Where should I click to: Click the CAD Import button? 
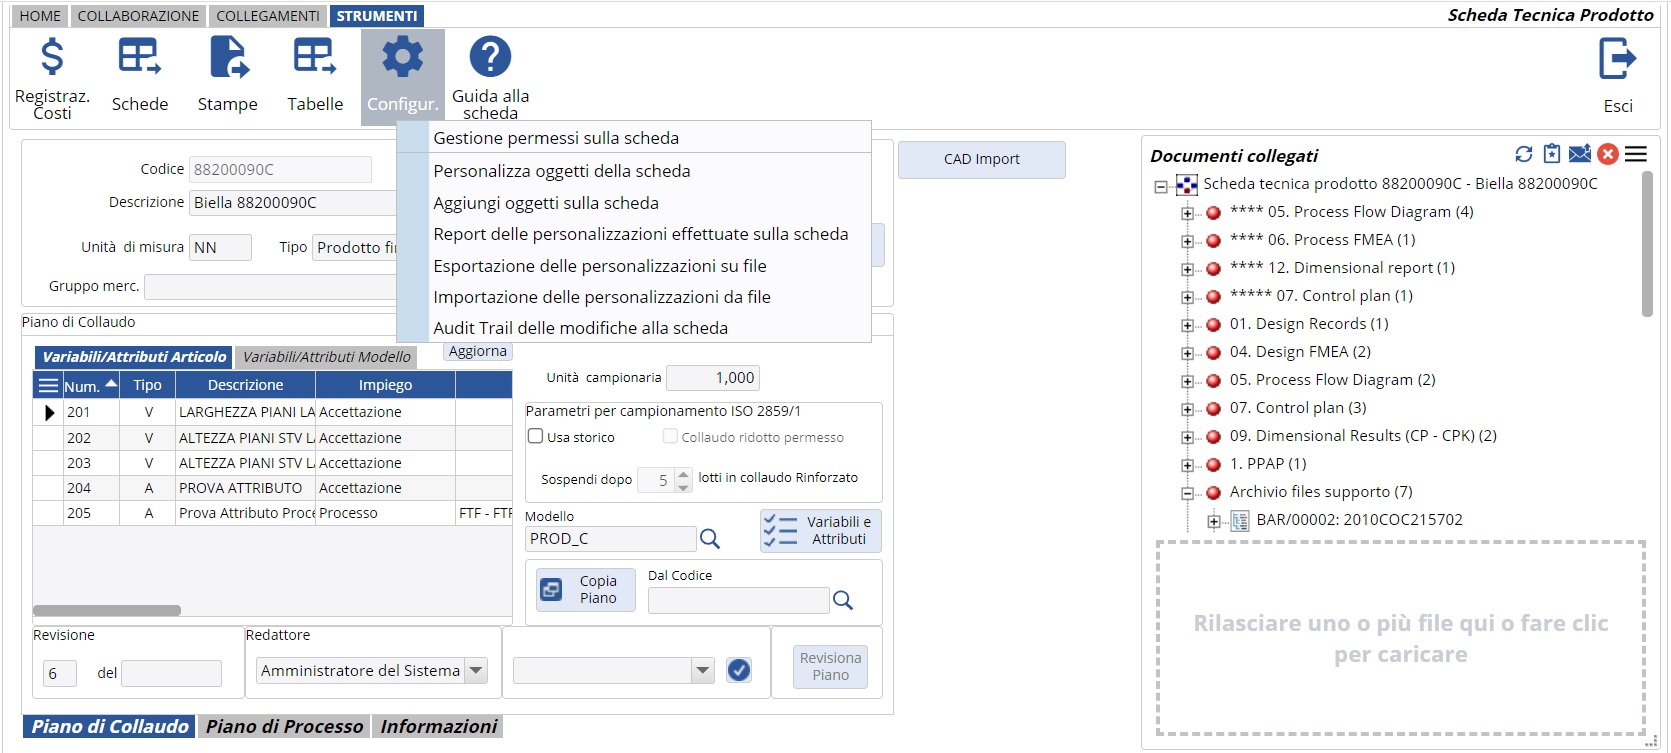point(981,159)
